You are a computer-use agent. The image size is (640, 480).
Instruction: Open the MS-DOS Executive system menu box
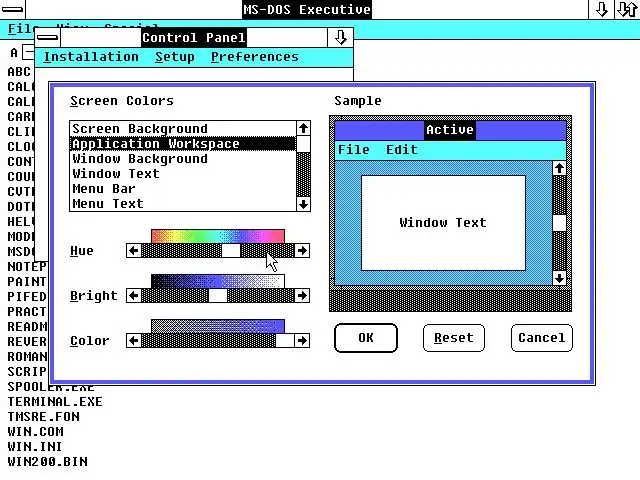point(12,9)
